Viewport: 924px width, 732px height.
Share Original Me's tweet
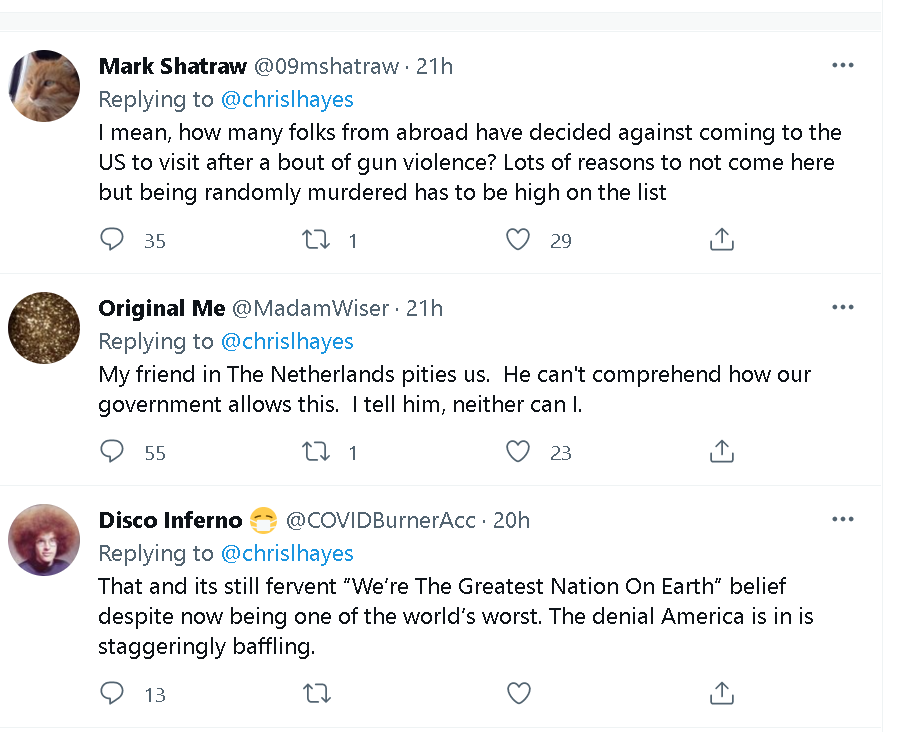[722, 452]
